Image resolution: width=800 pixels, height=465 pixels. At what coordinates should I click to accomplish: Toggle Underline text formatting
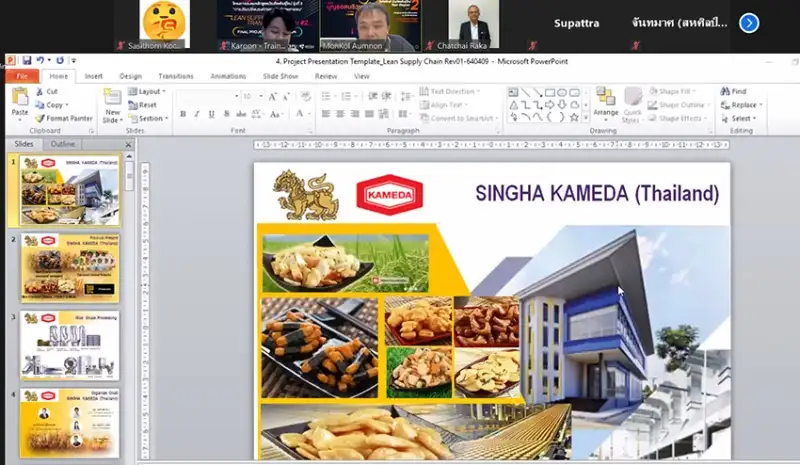(x=211, y=114)
